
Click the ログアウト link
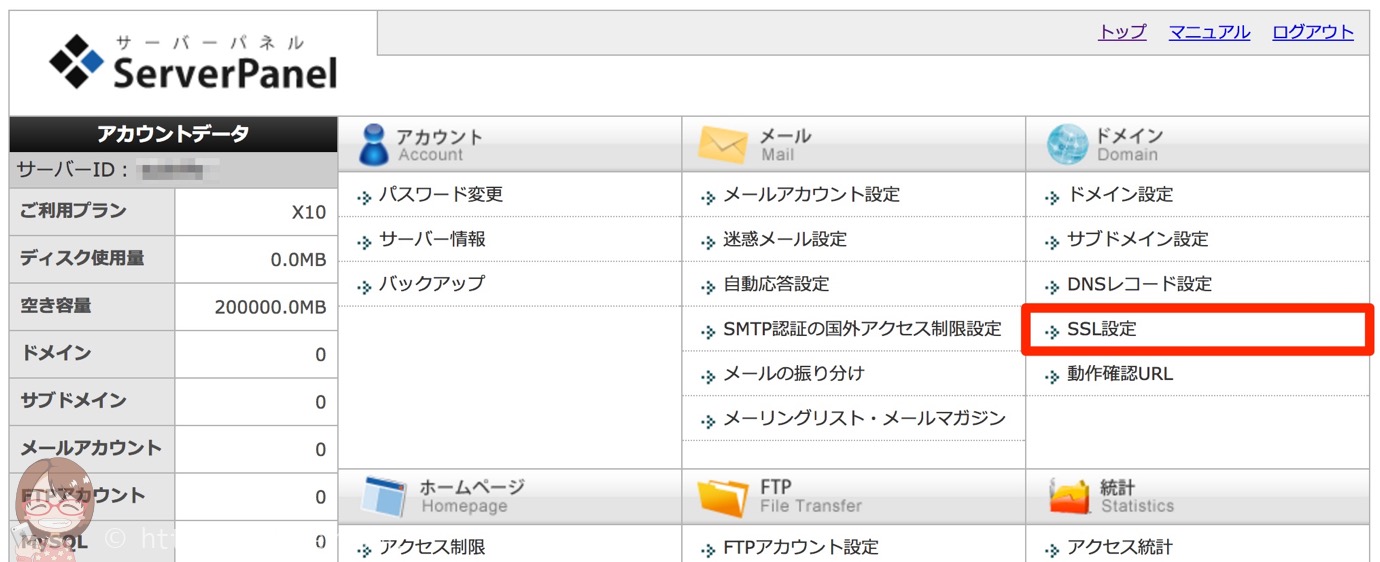(x=1313, y=32)
